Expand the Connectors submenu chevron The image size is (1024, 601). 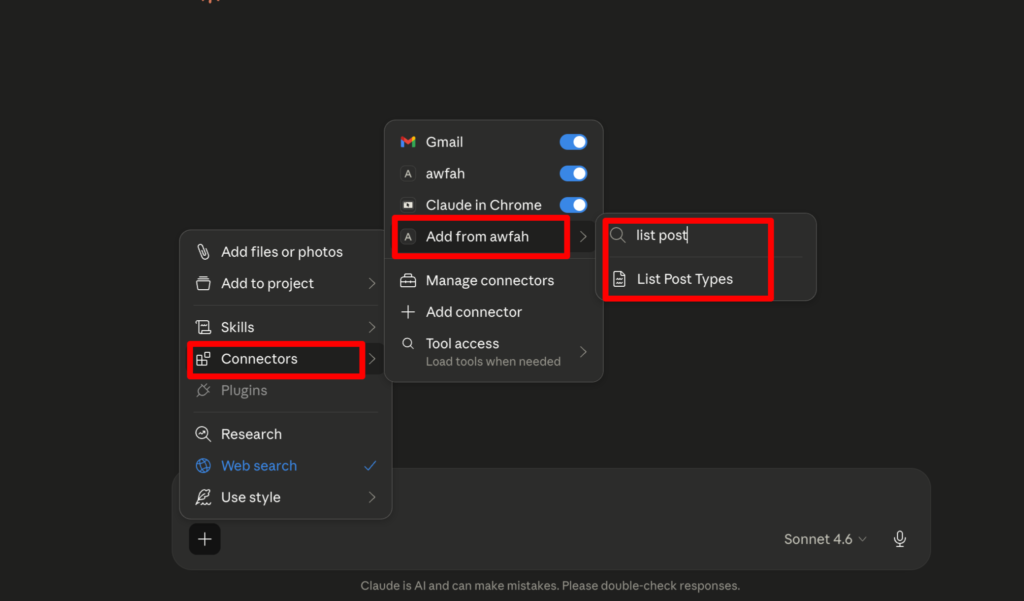(372, 359)
